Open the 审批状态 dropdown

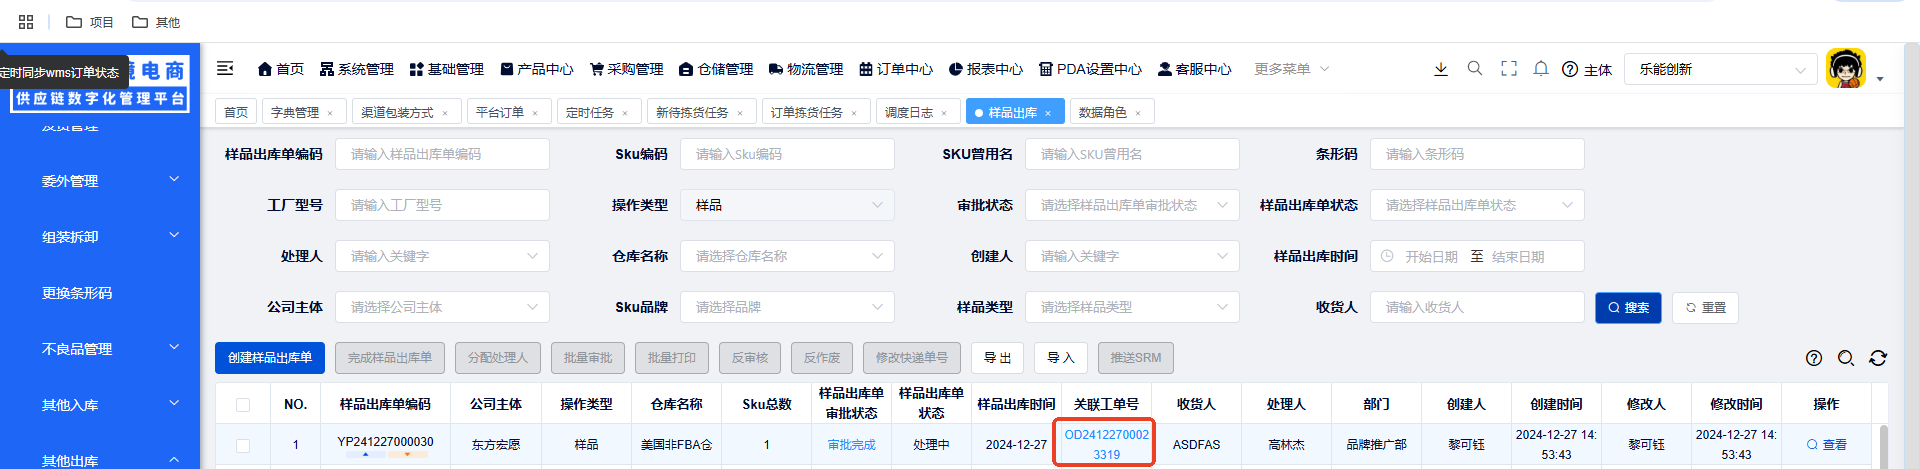pyautogui.click(x=1132, y=205)
